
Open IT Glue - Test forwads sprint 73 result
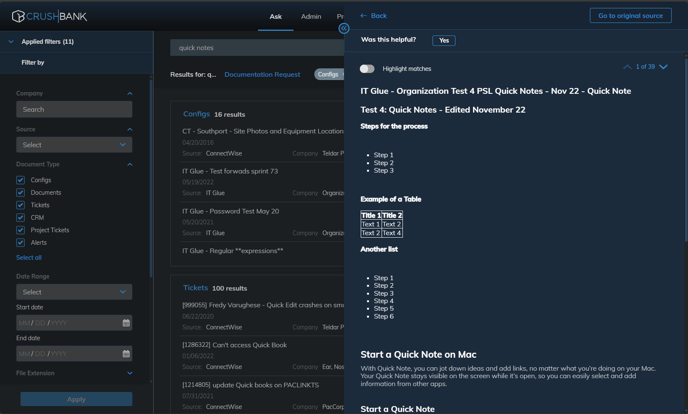[x=230, y=171]
